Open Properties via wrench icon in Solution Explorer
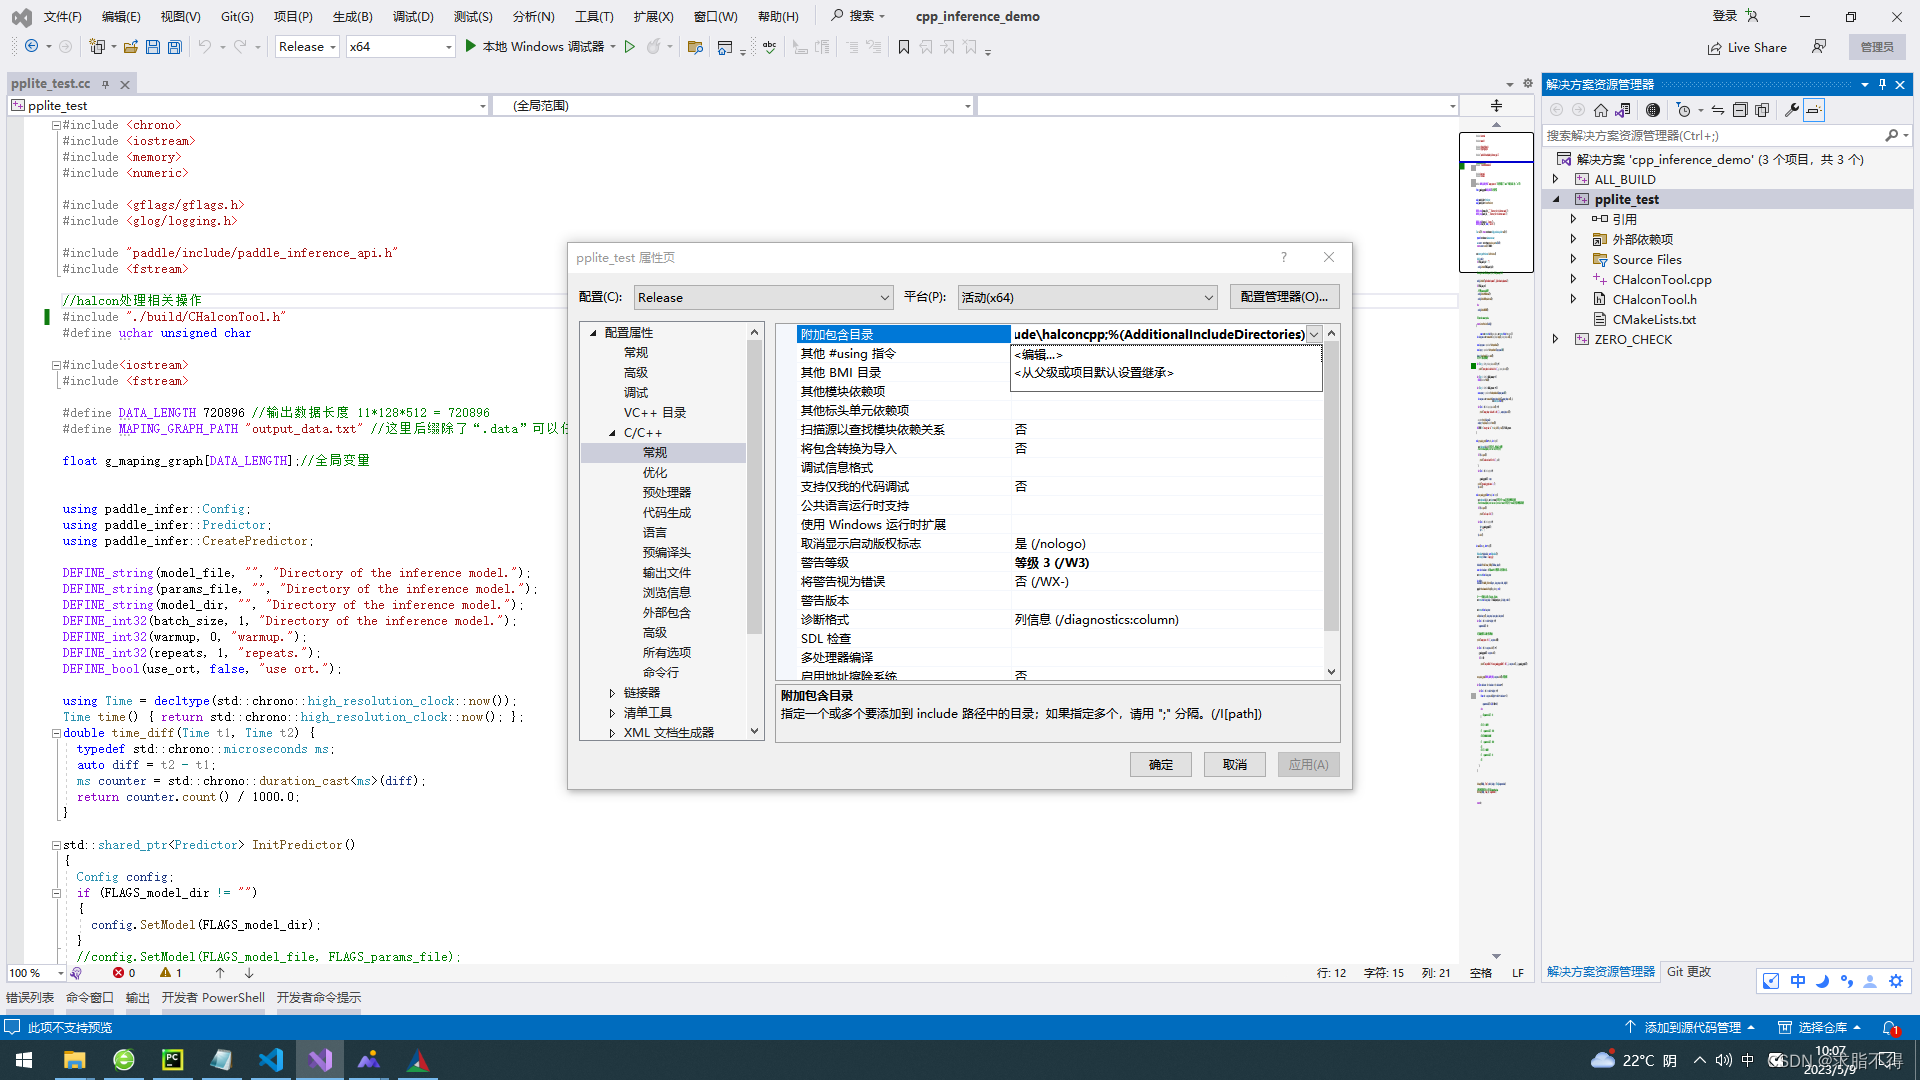This screenshot has width=1920, height=1080. pos(1791,110)
